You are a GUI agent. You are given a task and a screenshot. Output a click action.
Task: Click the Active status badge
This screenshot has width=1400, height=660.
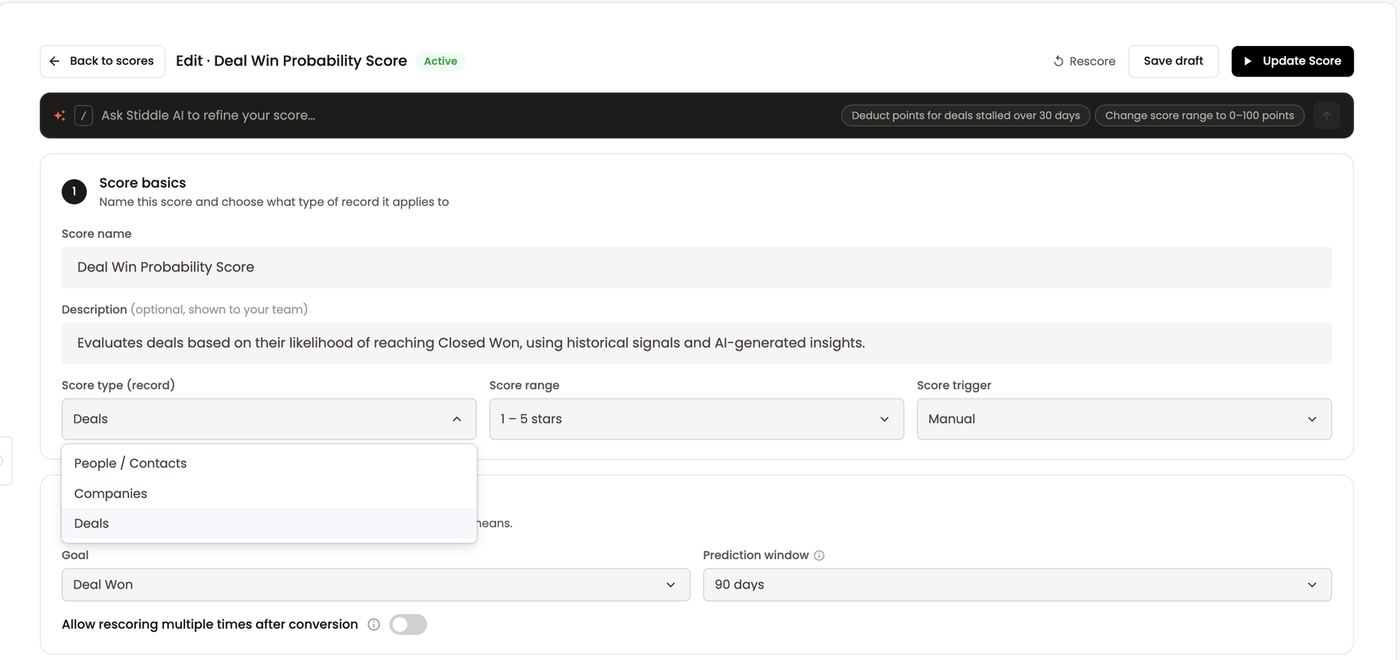[440, 61]
